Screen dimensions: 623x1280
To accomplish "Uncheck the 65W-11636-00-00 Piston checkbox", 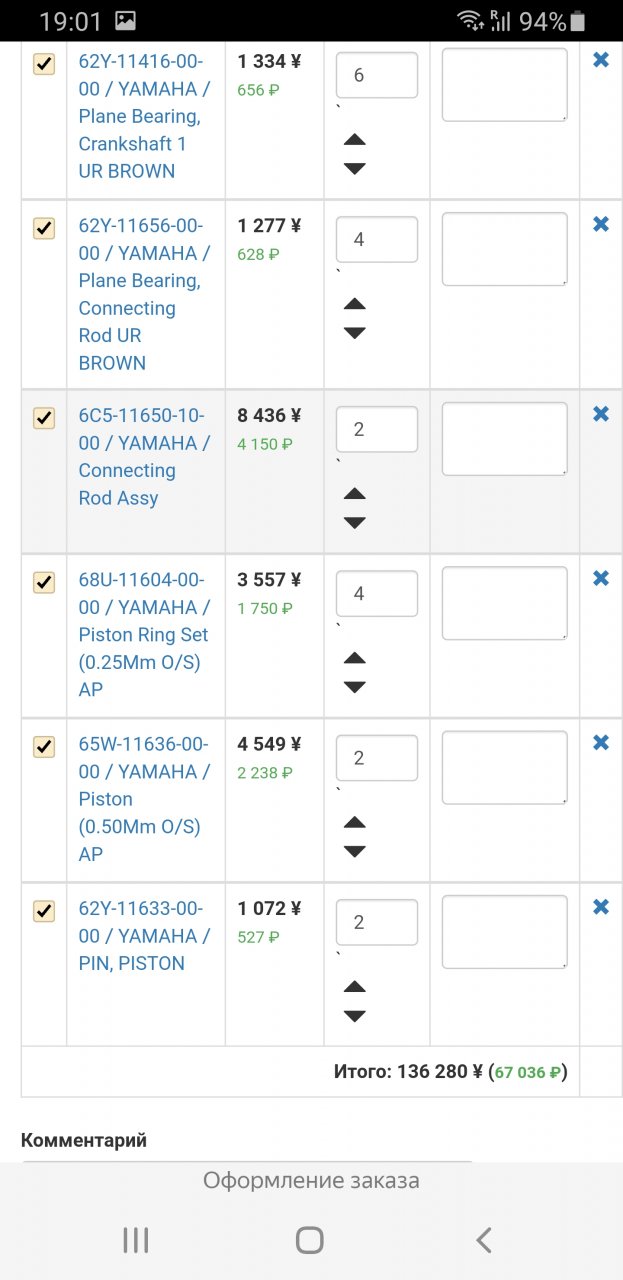I will point(44,747).
